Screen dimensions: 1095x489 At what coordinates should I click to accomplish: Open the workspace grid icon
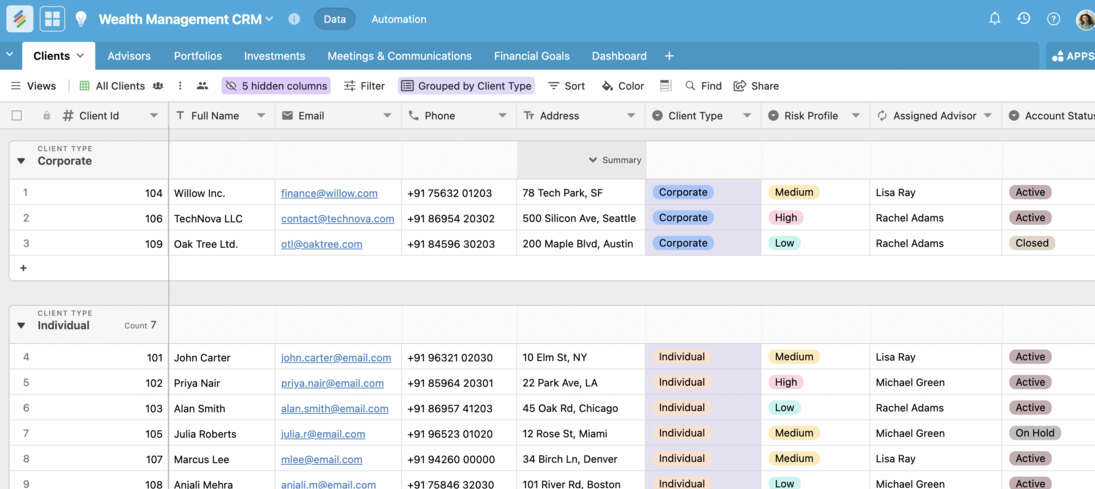(52, 19)
